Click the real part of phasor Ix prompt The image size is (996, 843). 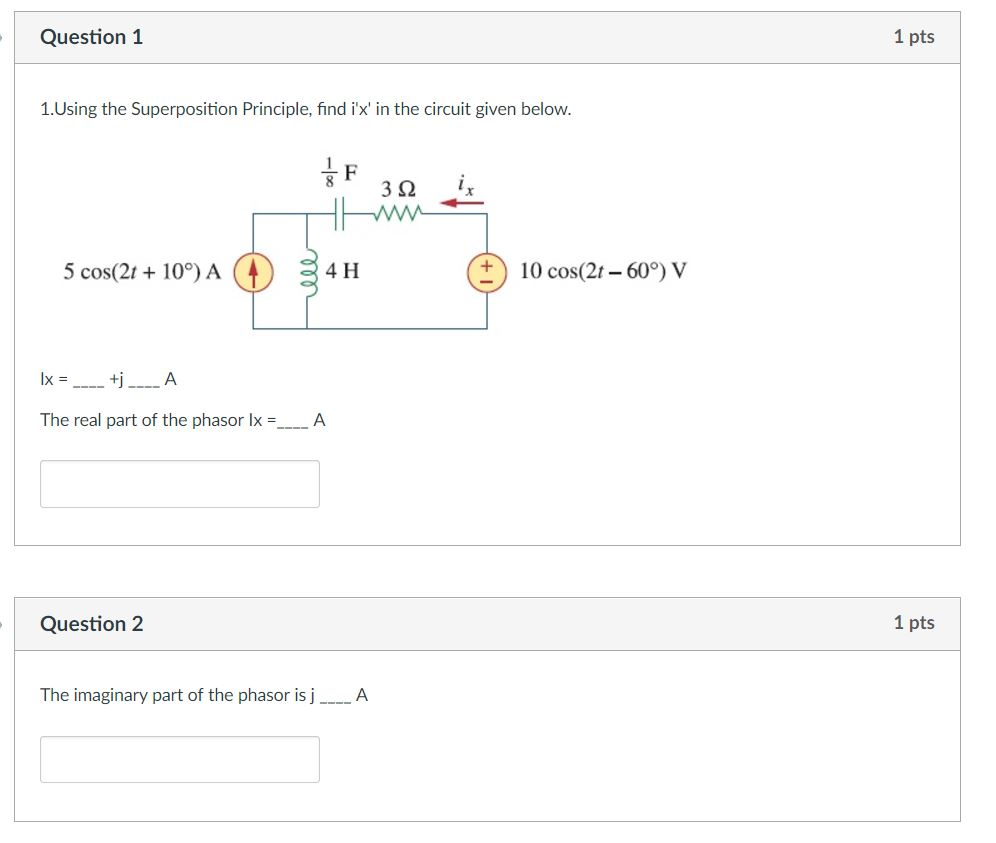tap(183, 419)
